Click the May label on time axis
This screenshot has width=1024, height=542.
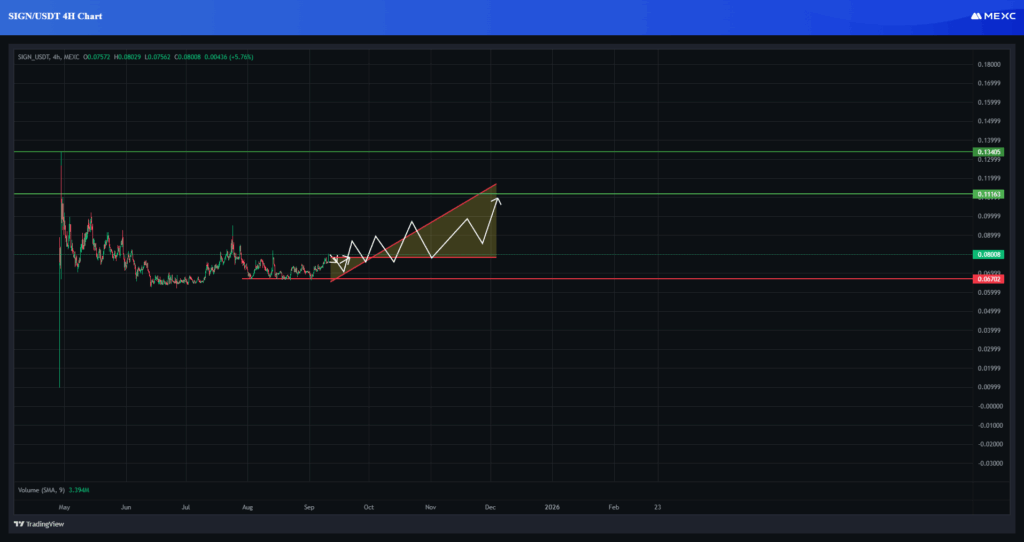[64, 507]
